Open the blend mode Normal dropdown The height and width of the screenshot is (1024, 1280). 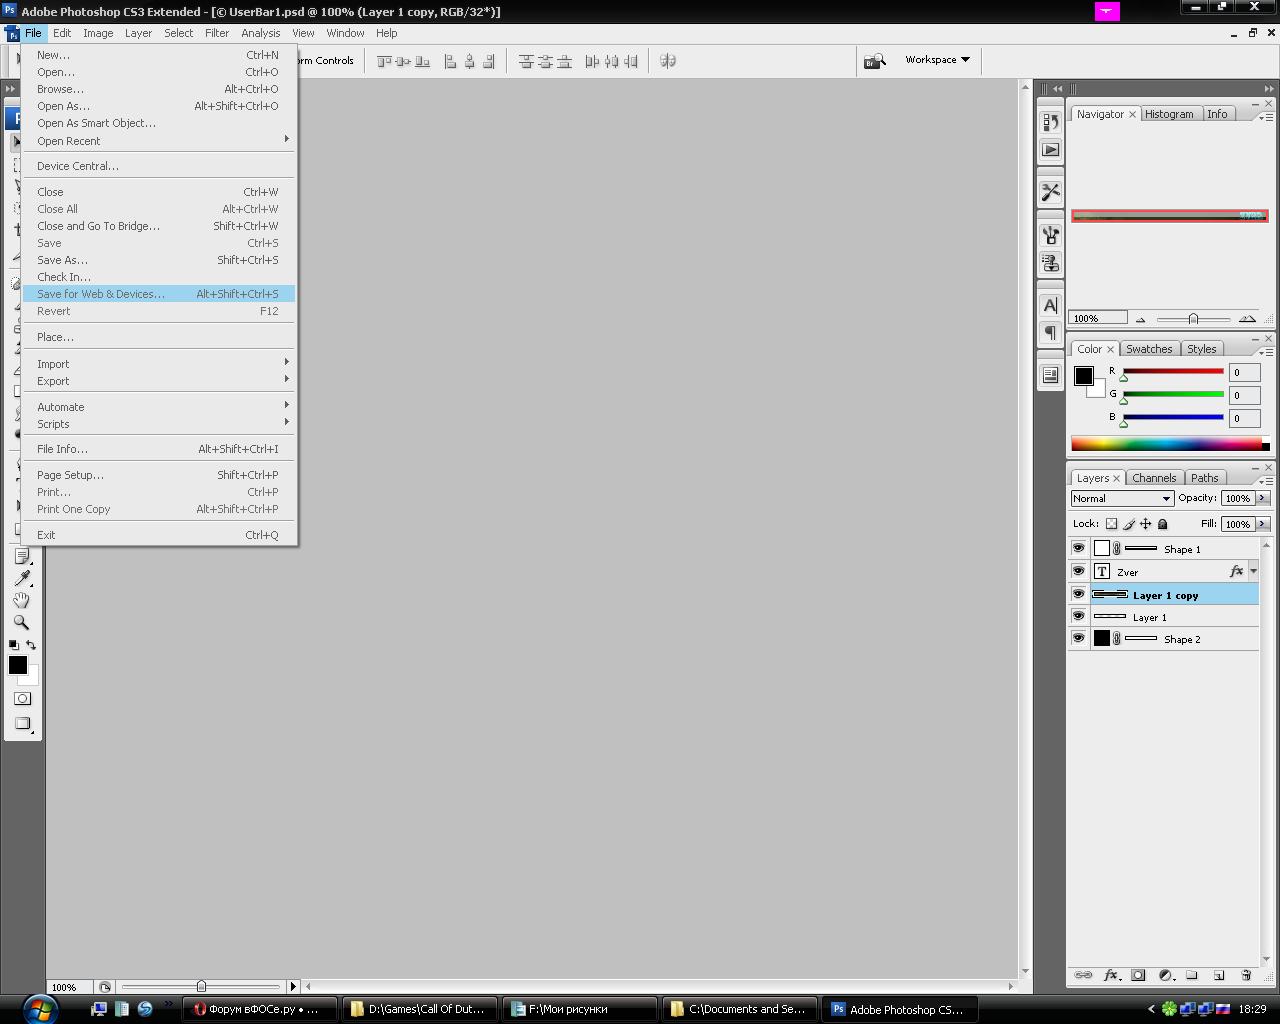click(1121, 498)
